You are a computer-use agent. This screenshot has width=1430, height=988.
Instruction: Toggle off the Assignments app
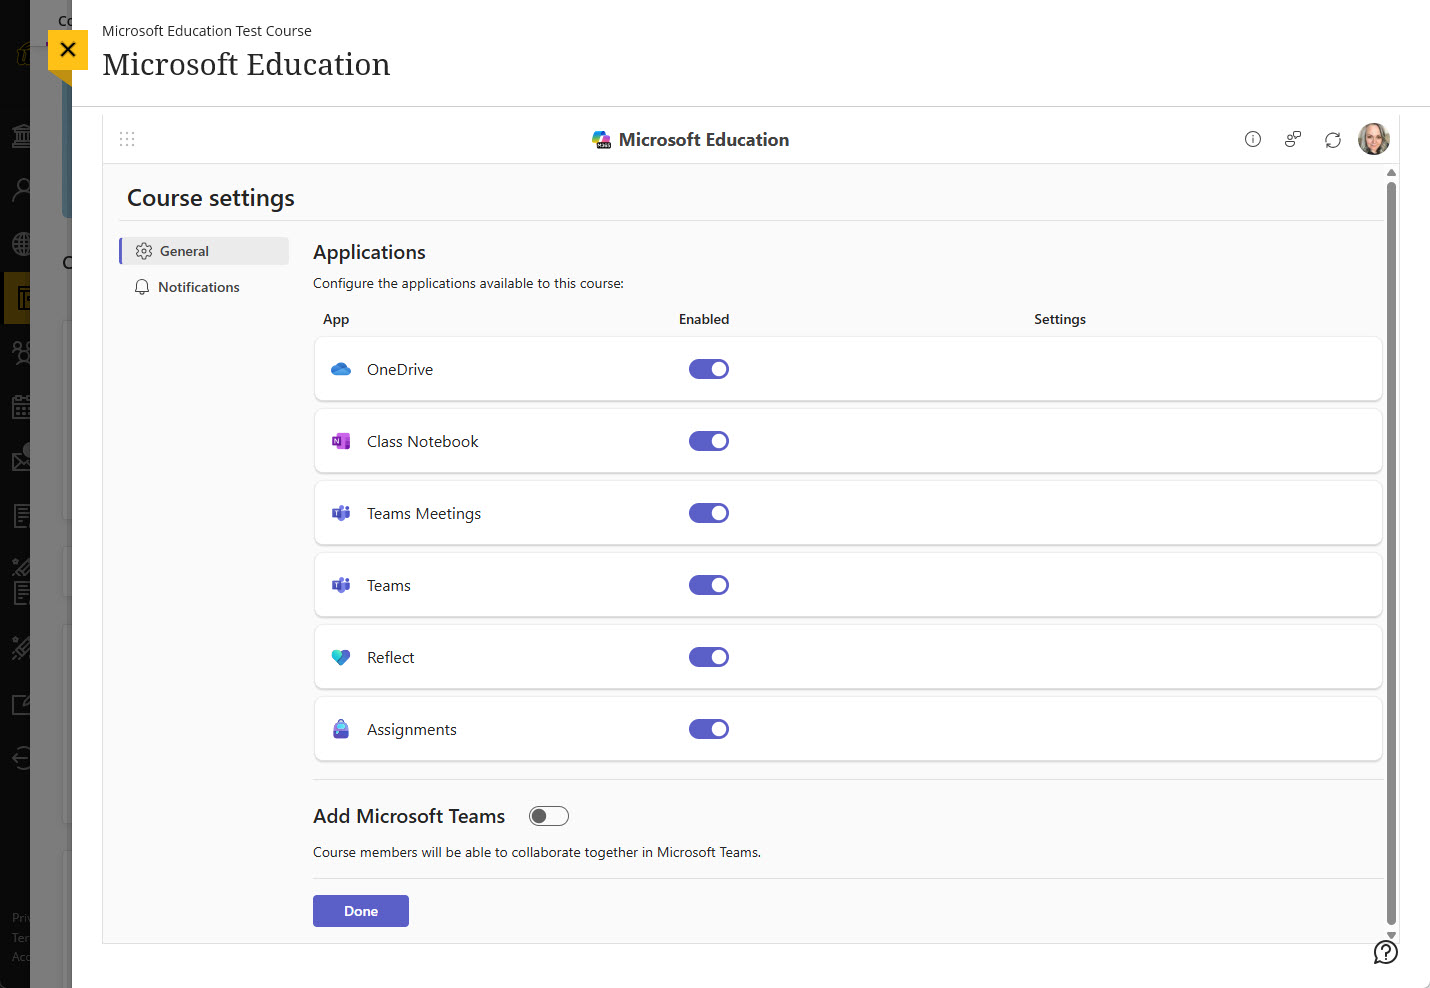click(x=708, y=729)
